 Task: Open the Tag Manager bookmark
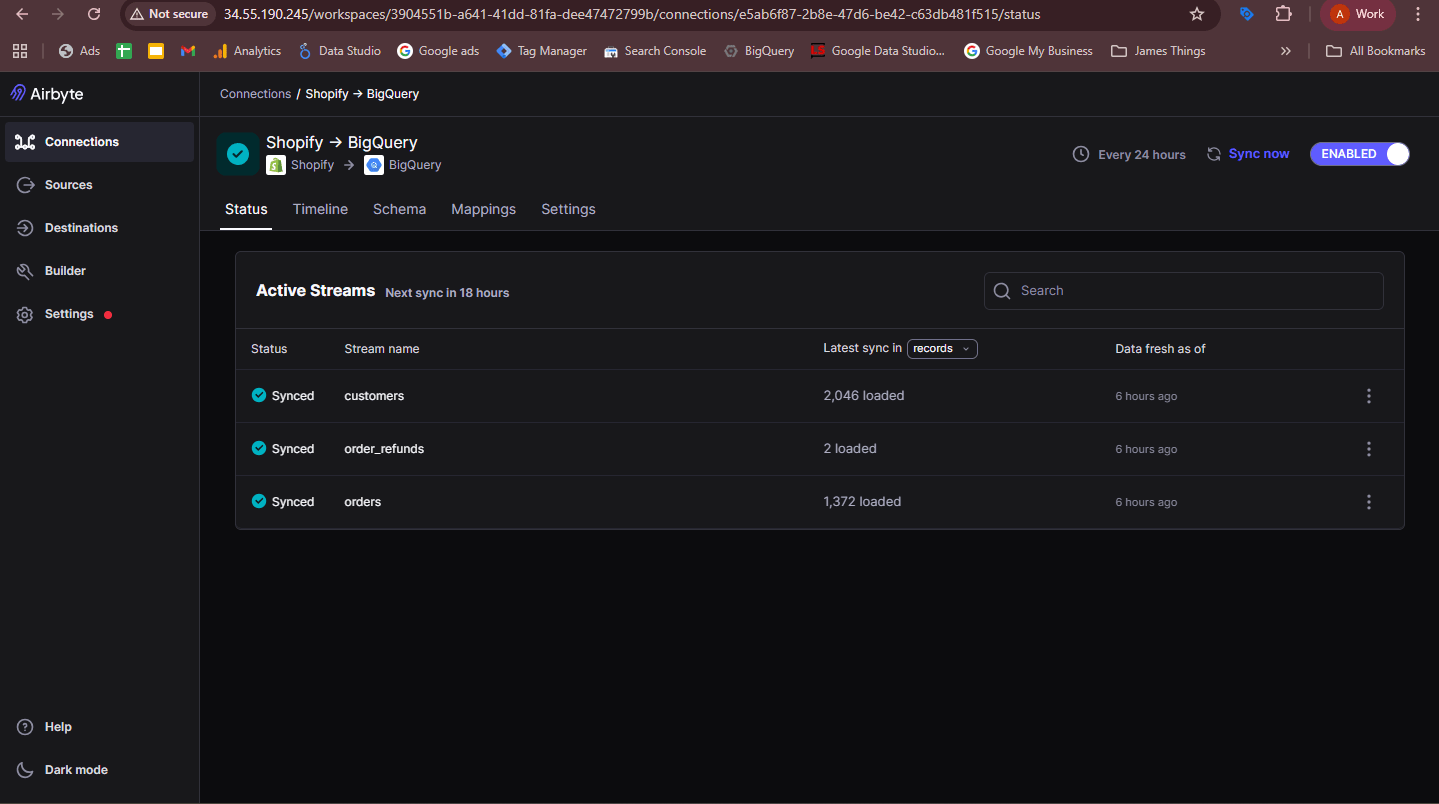pyautogui.click(x=541, y=51)
